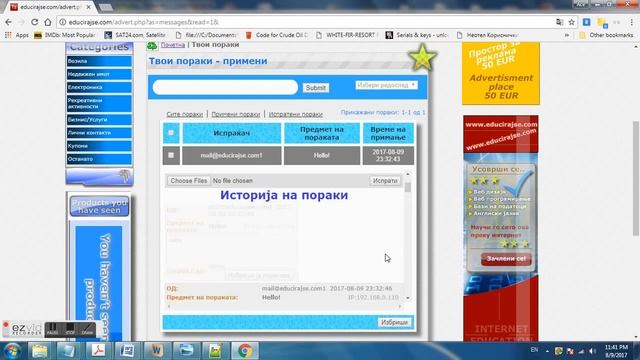
Task: Open message from mail@educirajse.com1
Action: point(231,156)
